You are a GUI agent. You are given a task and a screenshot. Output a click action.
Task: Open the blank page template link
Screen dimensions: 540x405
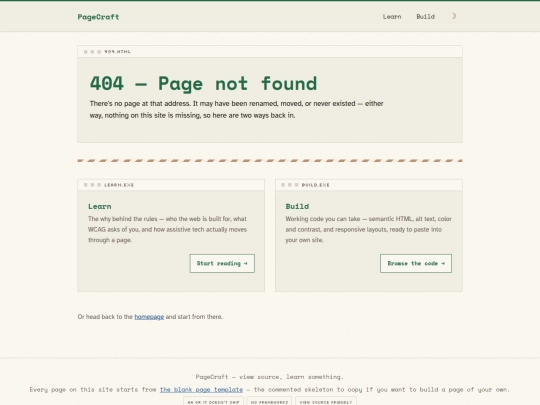pyautogui.click(x=201, y=390)
